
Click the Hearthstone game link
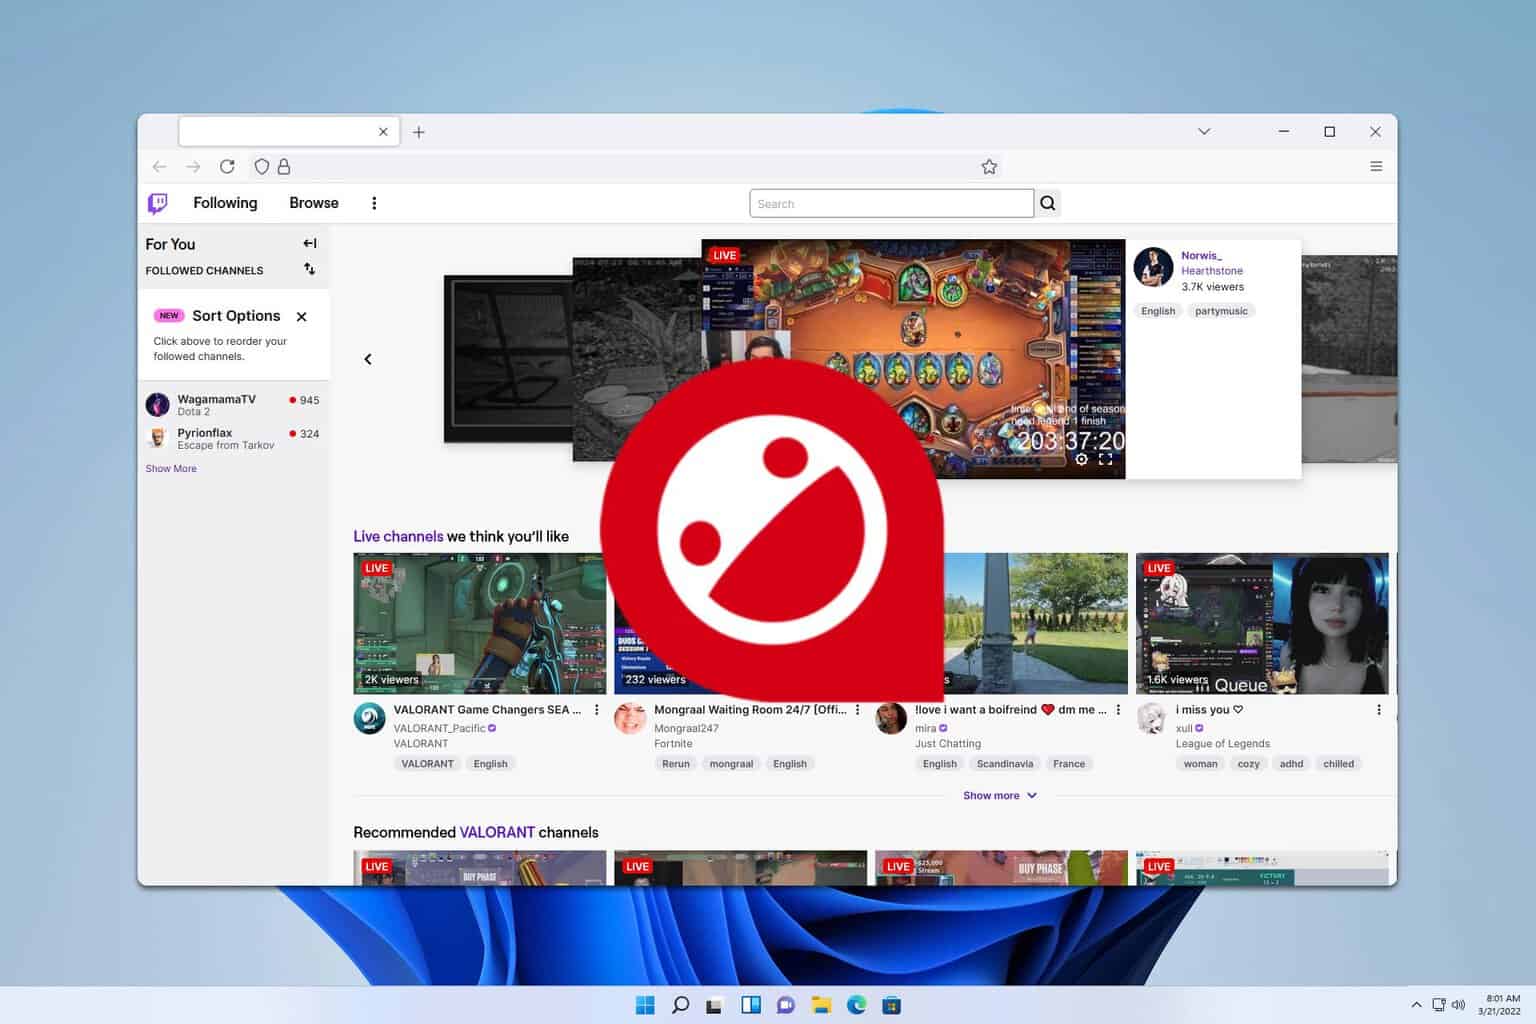click(x=1212, y=271)
